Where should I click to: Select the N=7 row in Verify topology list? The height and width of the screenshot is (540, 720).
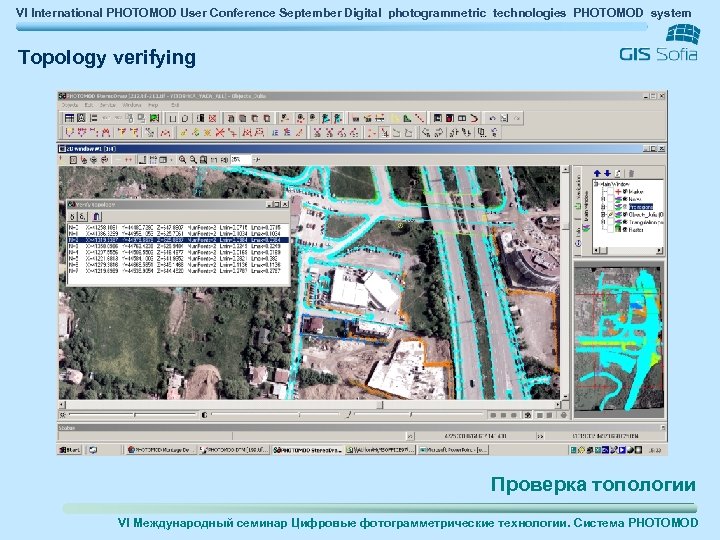pos(178,271)
